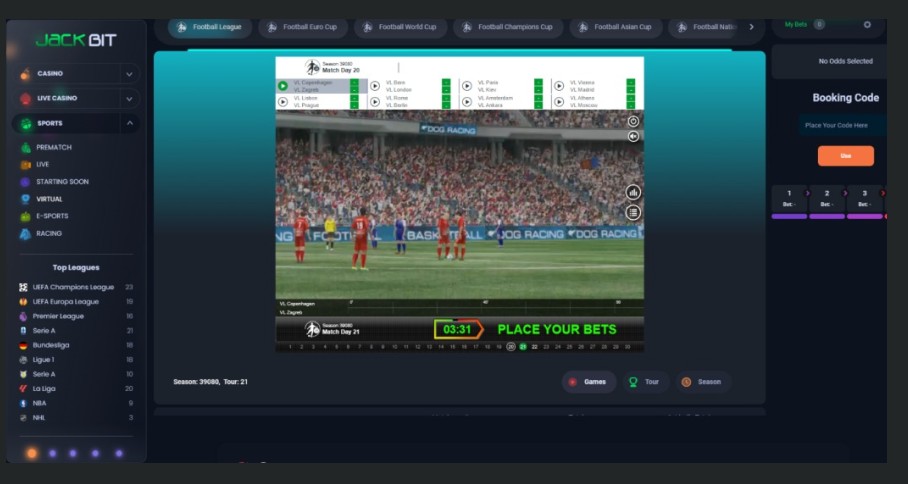
Task: Click the refresh icon on video
Action: coord(633,121)
